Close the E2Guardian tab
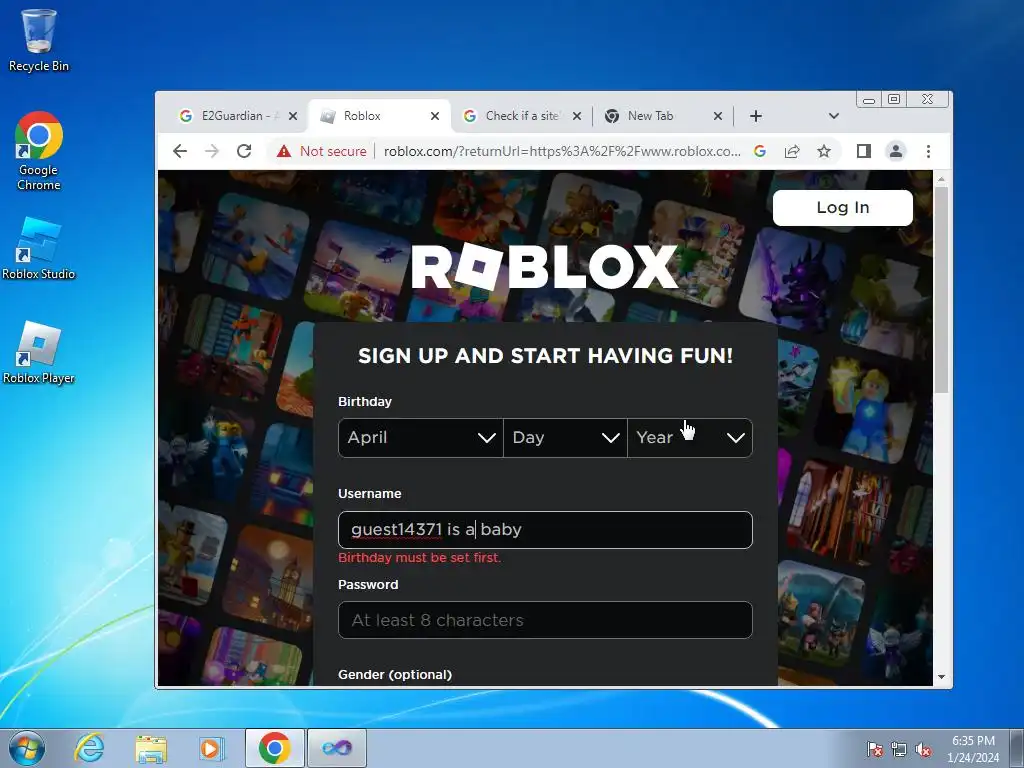Screen dimensions: 1024x768 [293, 116]
